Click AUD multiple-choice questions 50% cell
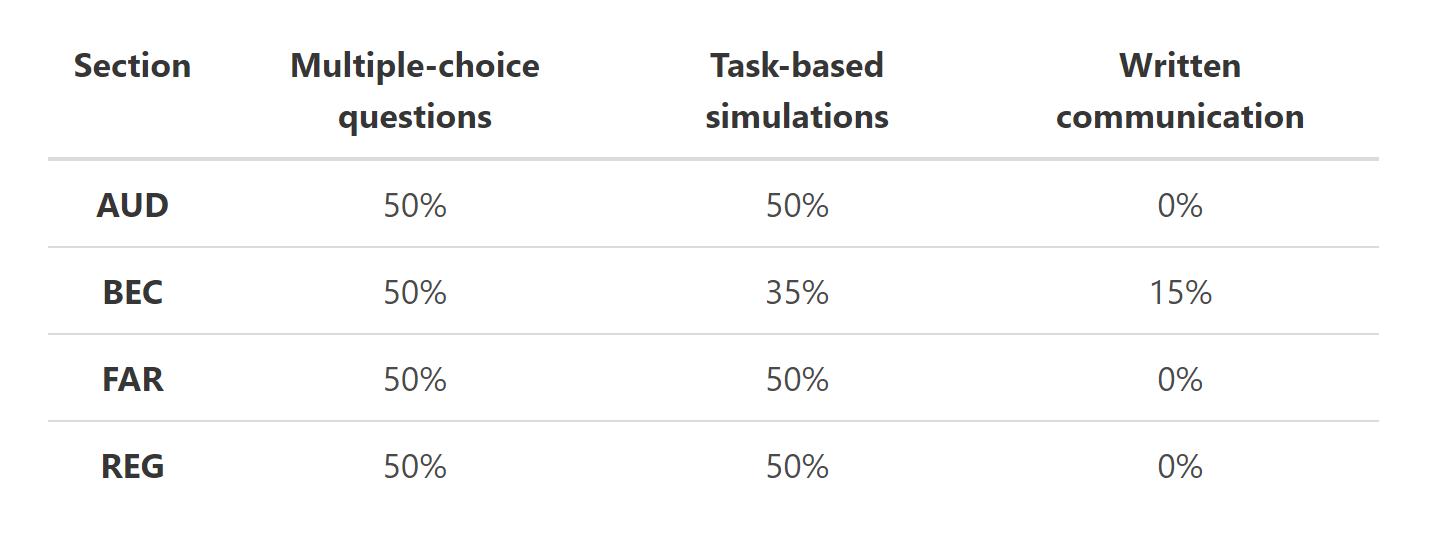Viewport: 1439px width, 534px height. (415, 206)
